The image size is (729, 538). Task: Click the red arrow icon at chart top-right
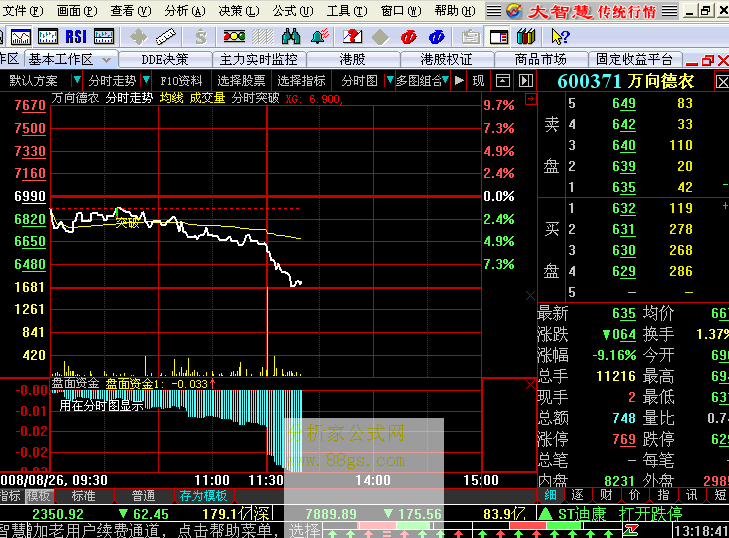click(x=530, y=99)
